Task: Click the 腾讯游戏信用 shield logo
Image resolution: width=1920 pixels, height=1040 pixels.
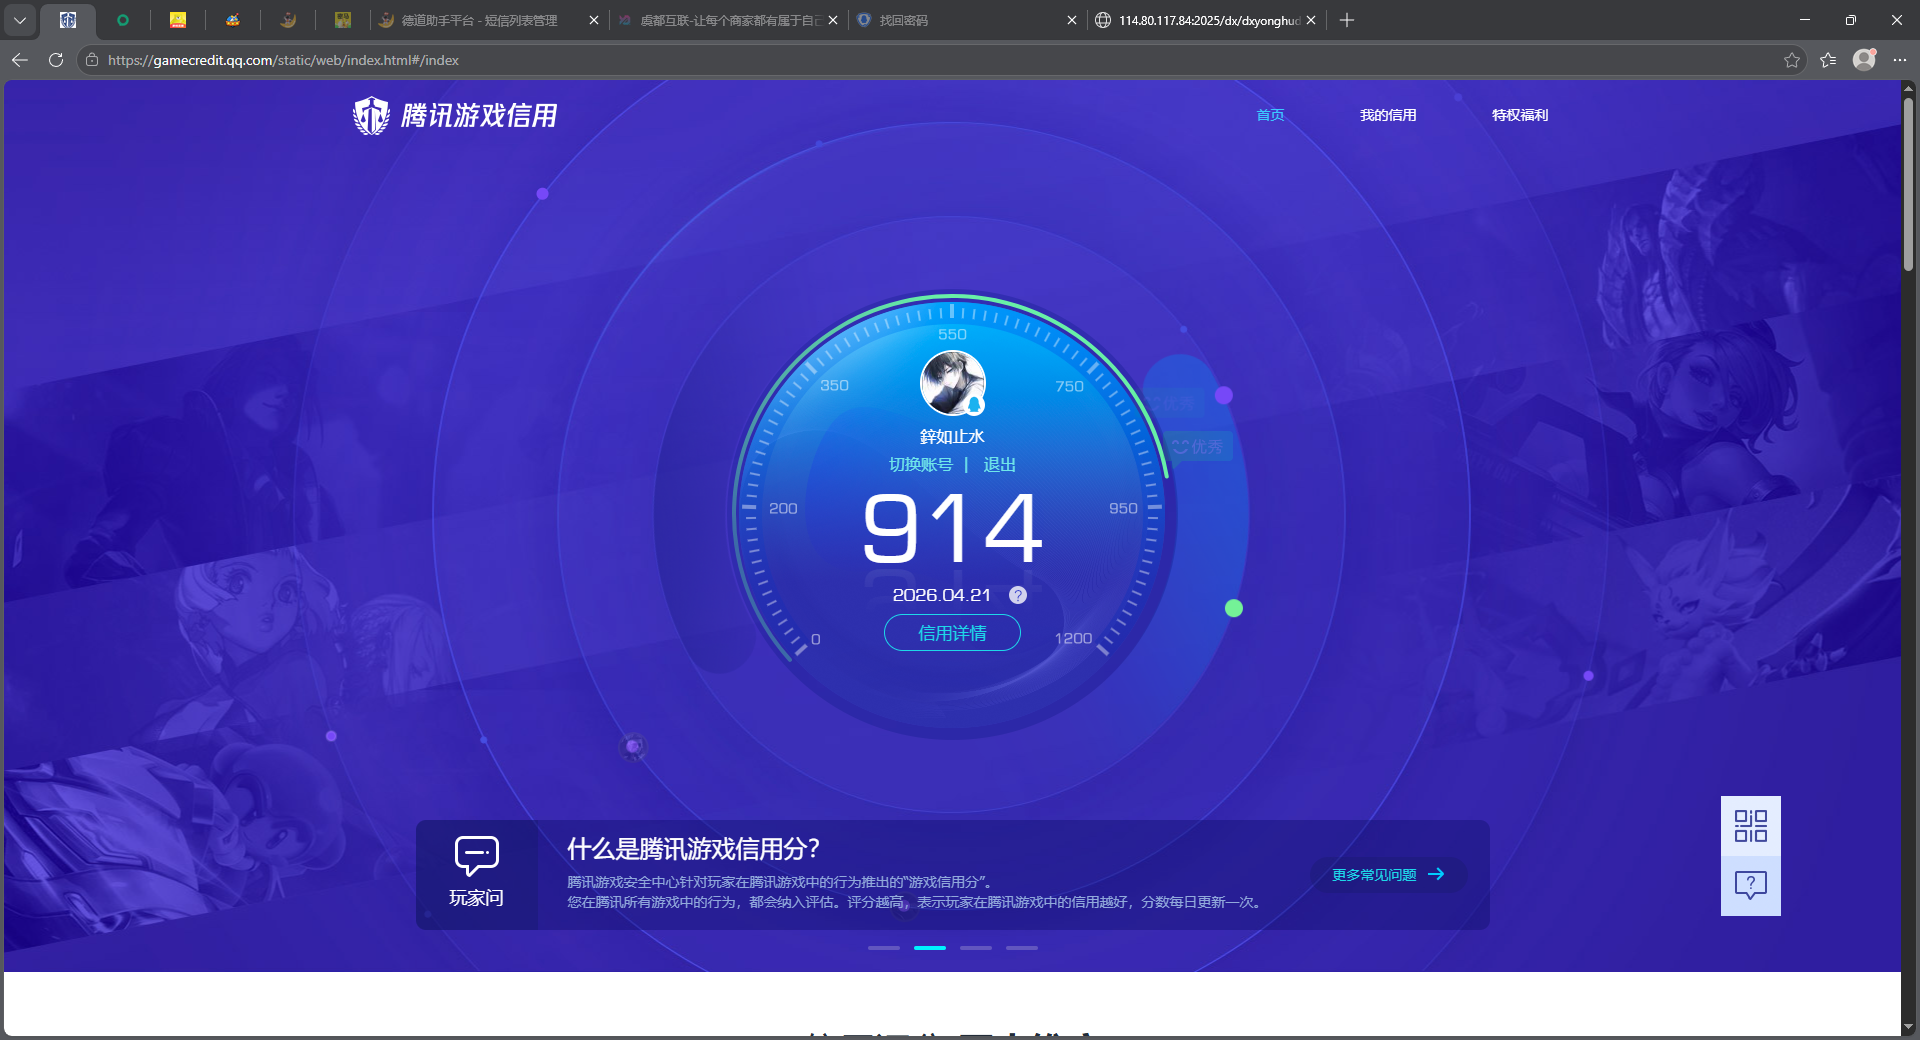Action: click(x=371, y=115)
